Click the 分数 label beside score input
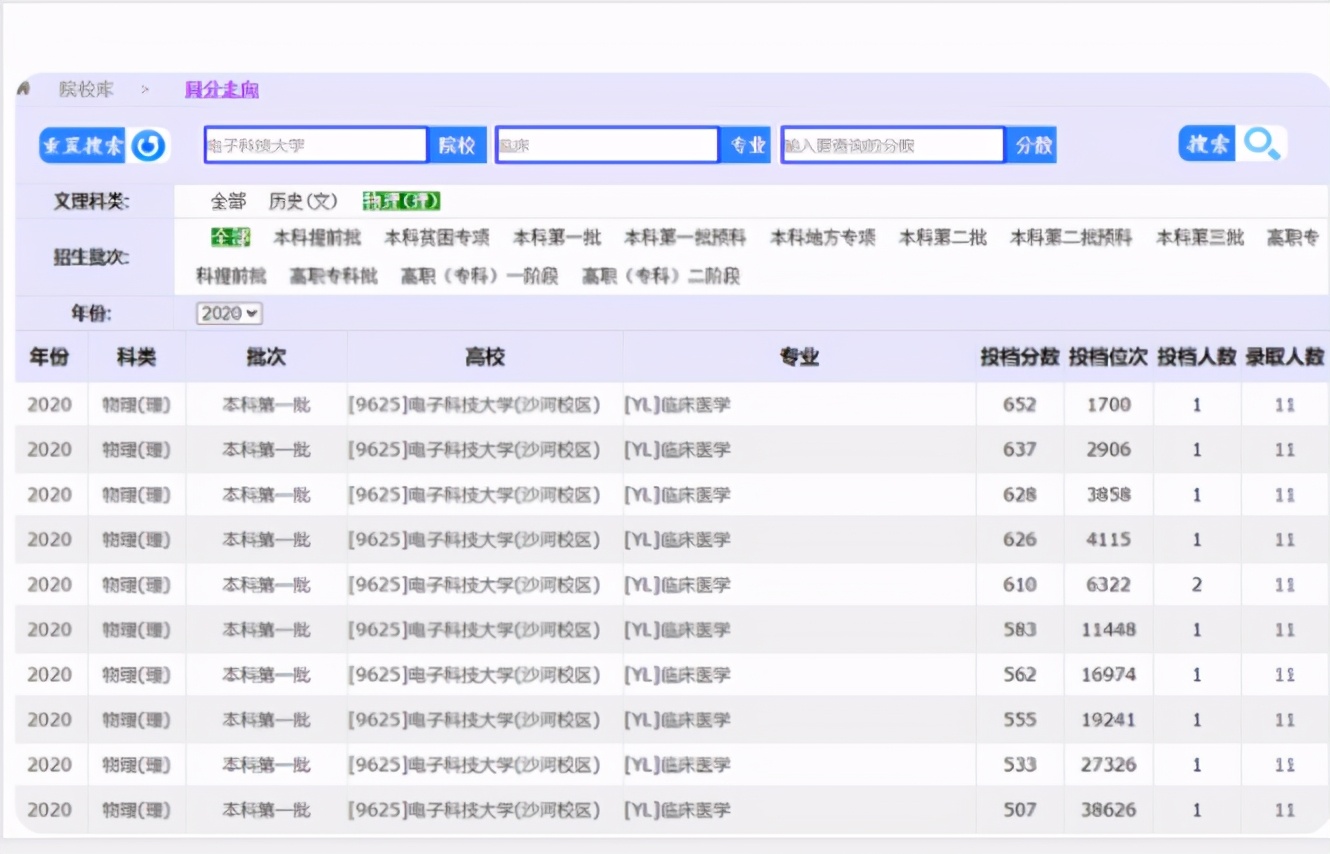The image size is (1330, 854). 1034,144
